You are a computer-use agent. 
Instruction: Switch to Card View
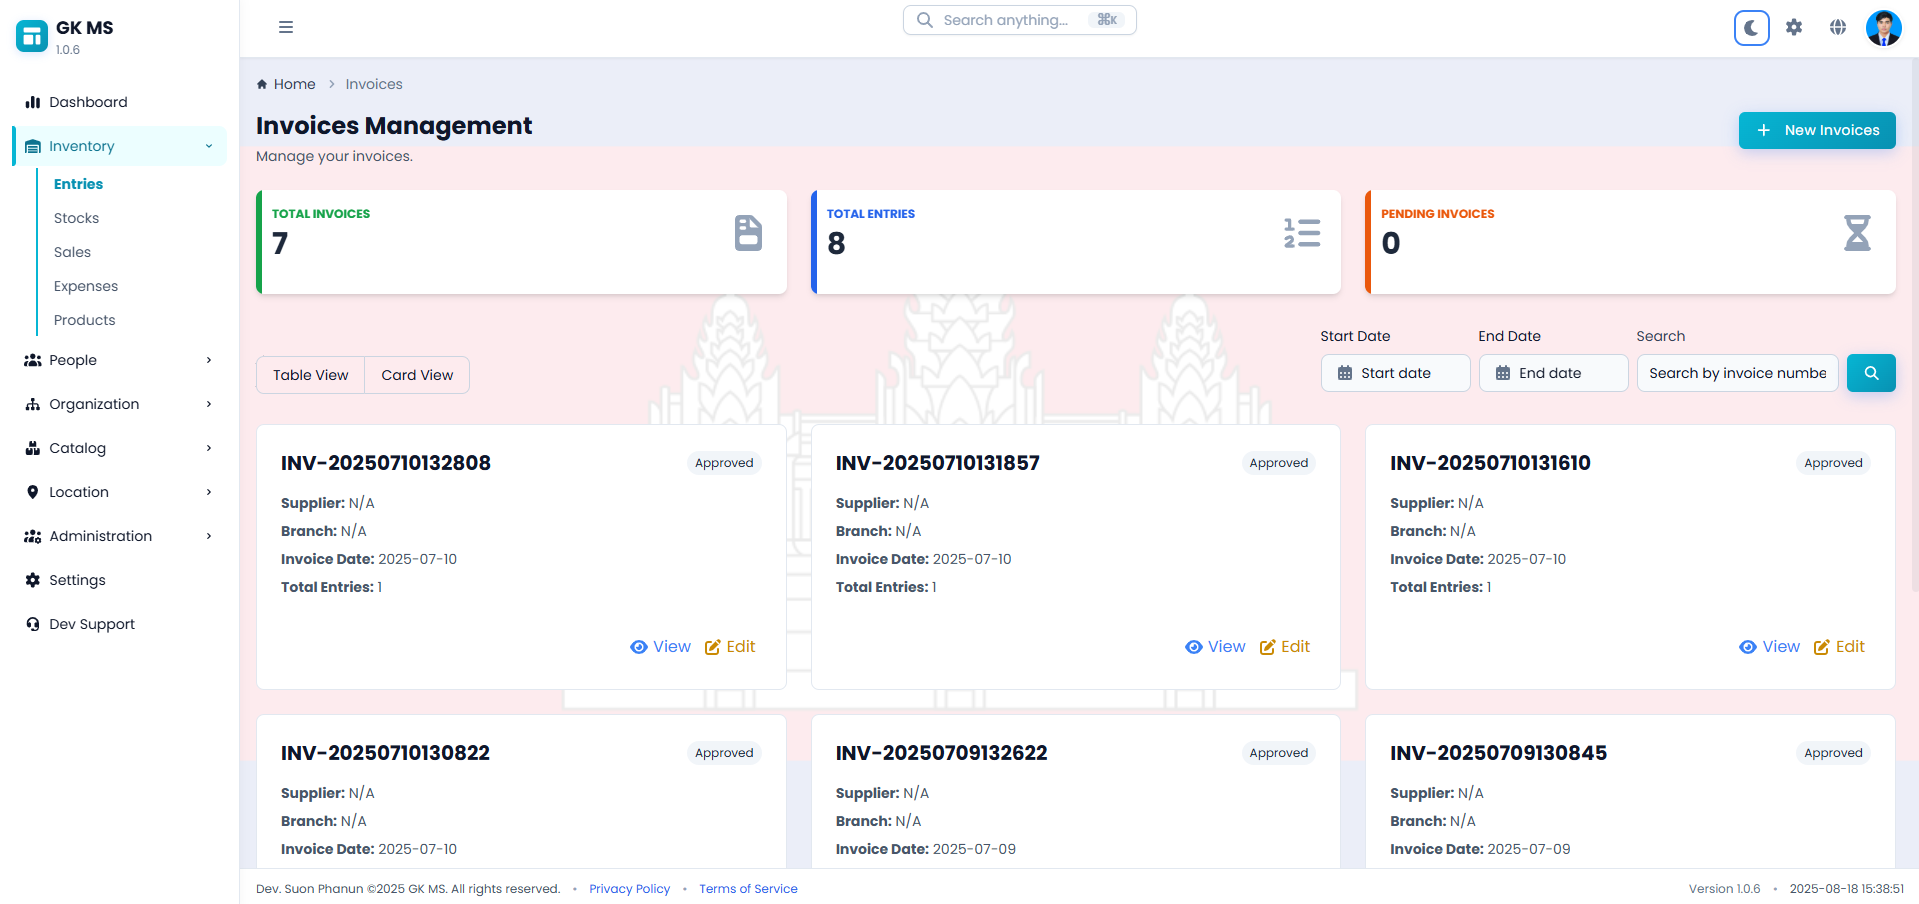click(x=416, y=374)
